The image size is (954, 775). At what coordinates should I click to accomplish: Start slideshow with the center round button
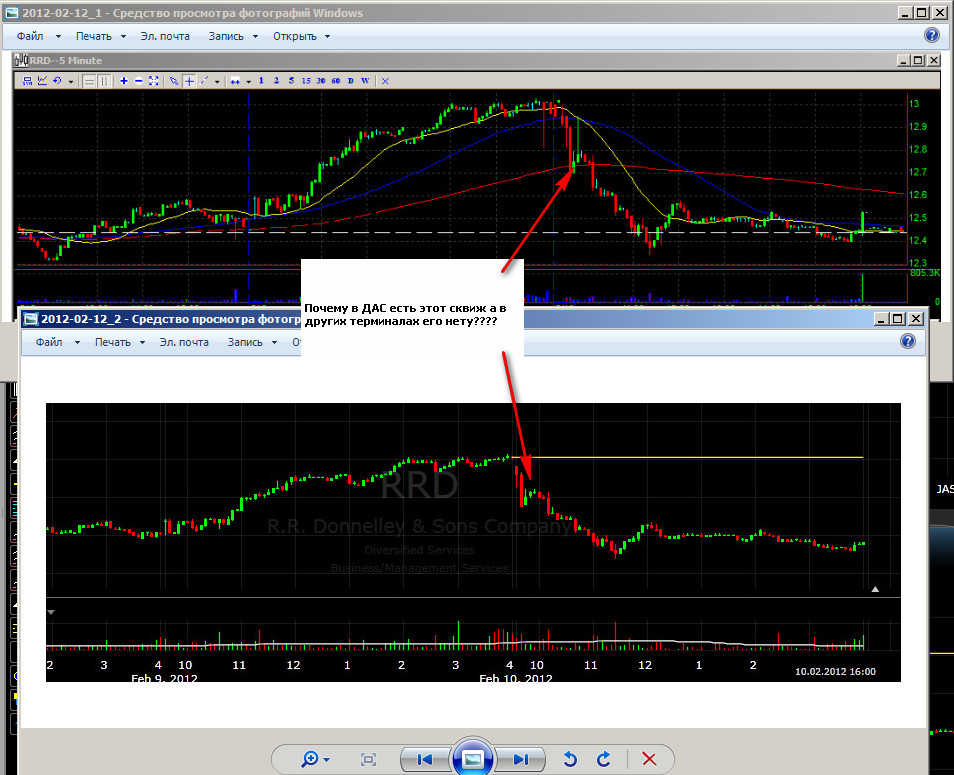(x=473, y=759)
